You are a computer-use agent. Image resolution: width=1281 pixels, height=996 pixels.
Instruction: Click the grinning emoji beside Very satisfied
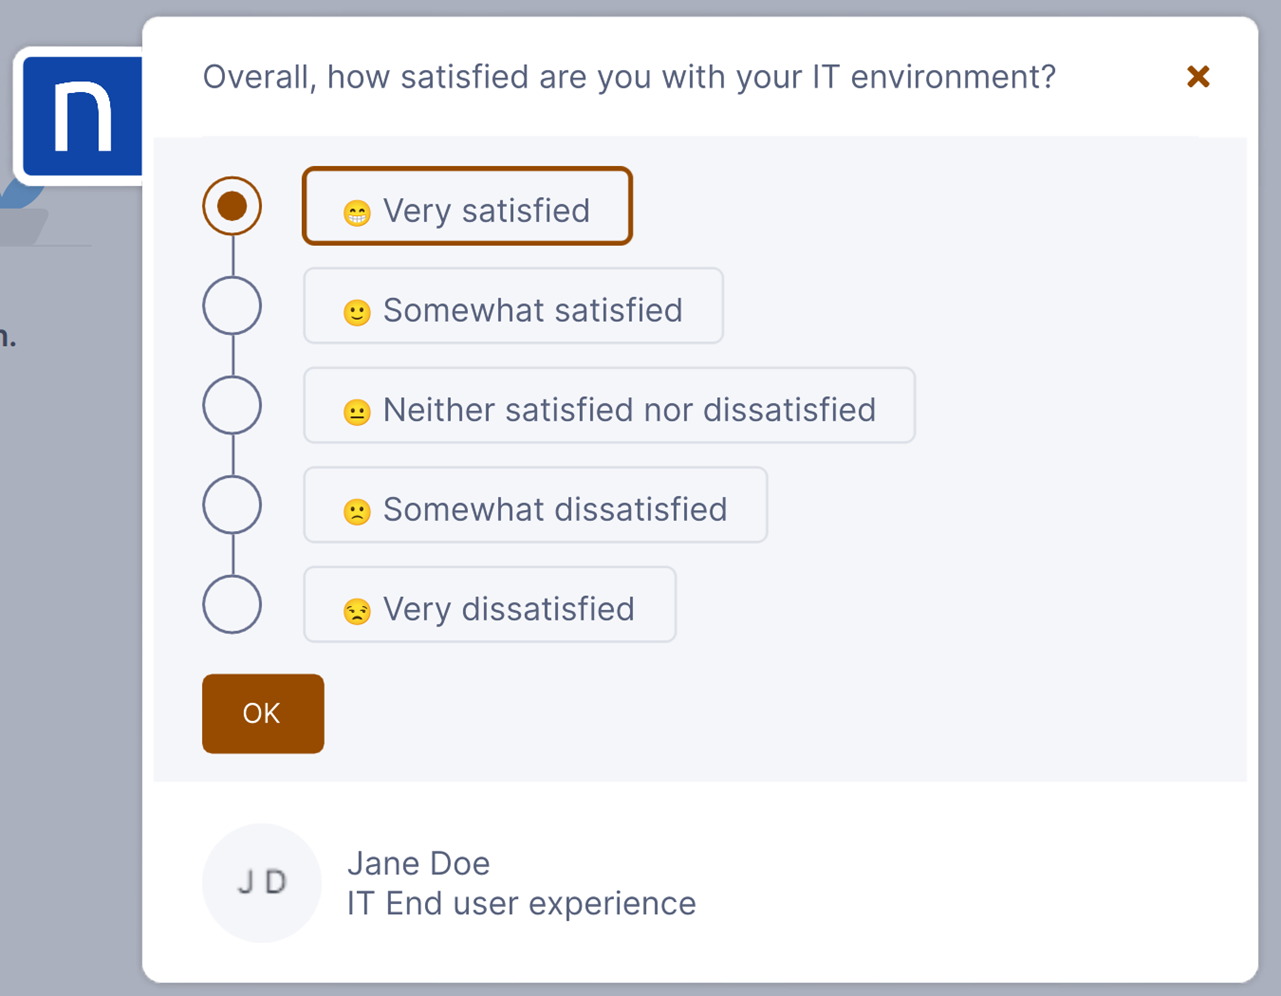coord(357,212)
